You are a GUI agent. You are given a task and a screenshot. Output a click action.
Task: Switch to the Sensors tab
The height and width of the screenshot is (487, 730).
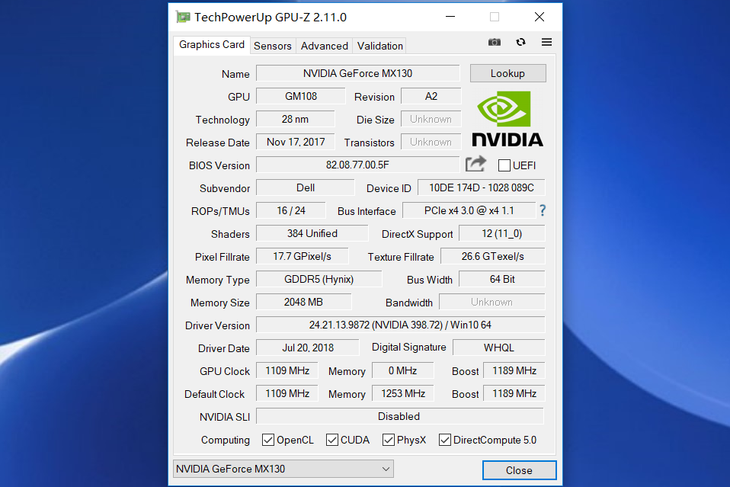click(x=272, y=46)
